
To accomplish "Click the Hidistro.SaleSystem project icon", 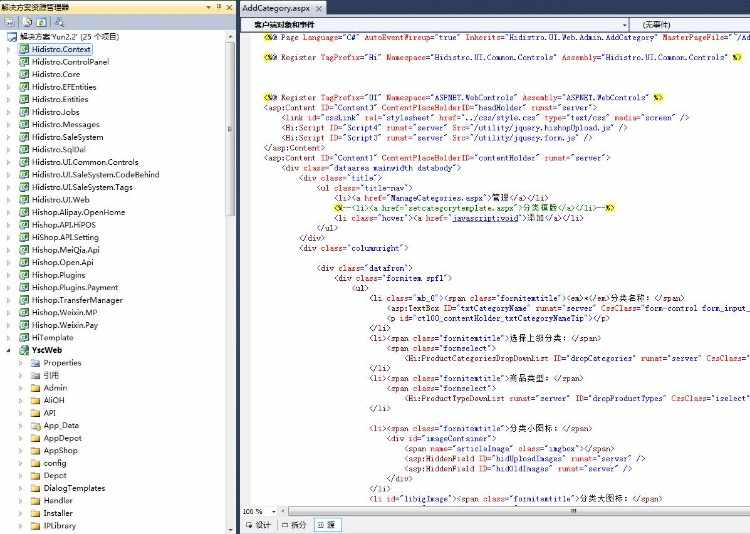I will (x=24, y=137).
